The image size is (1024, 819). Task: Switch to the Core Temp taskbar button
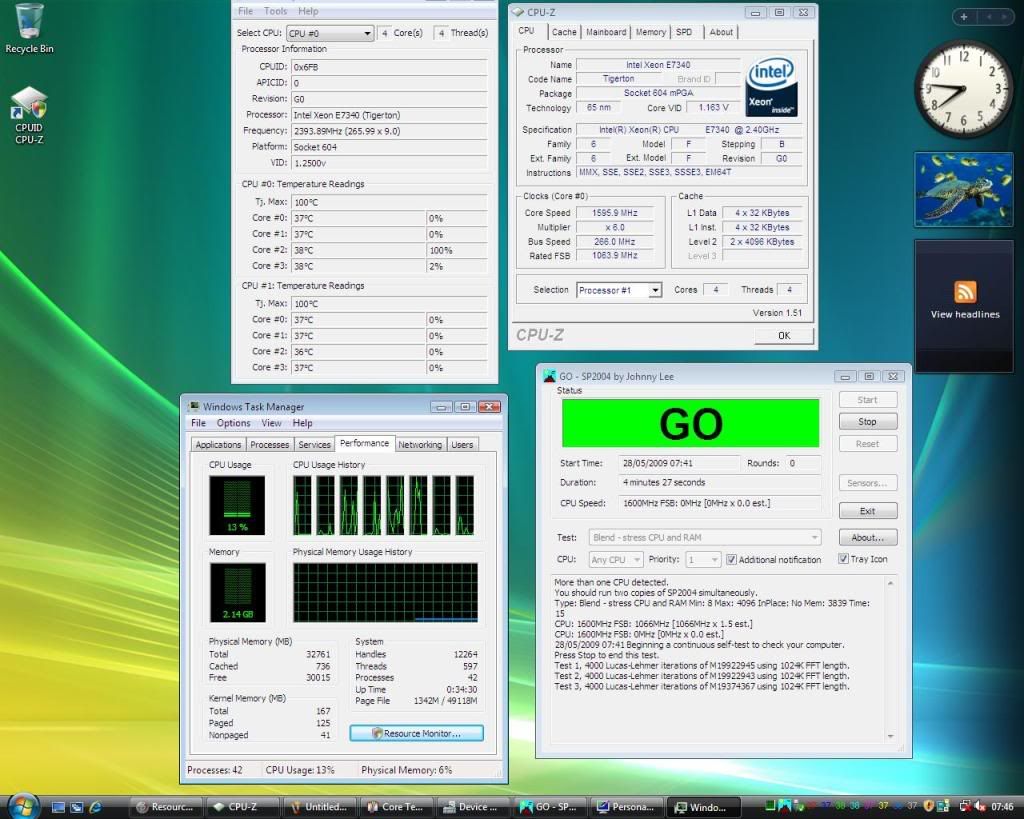coord(396,807)
